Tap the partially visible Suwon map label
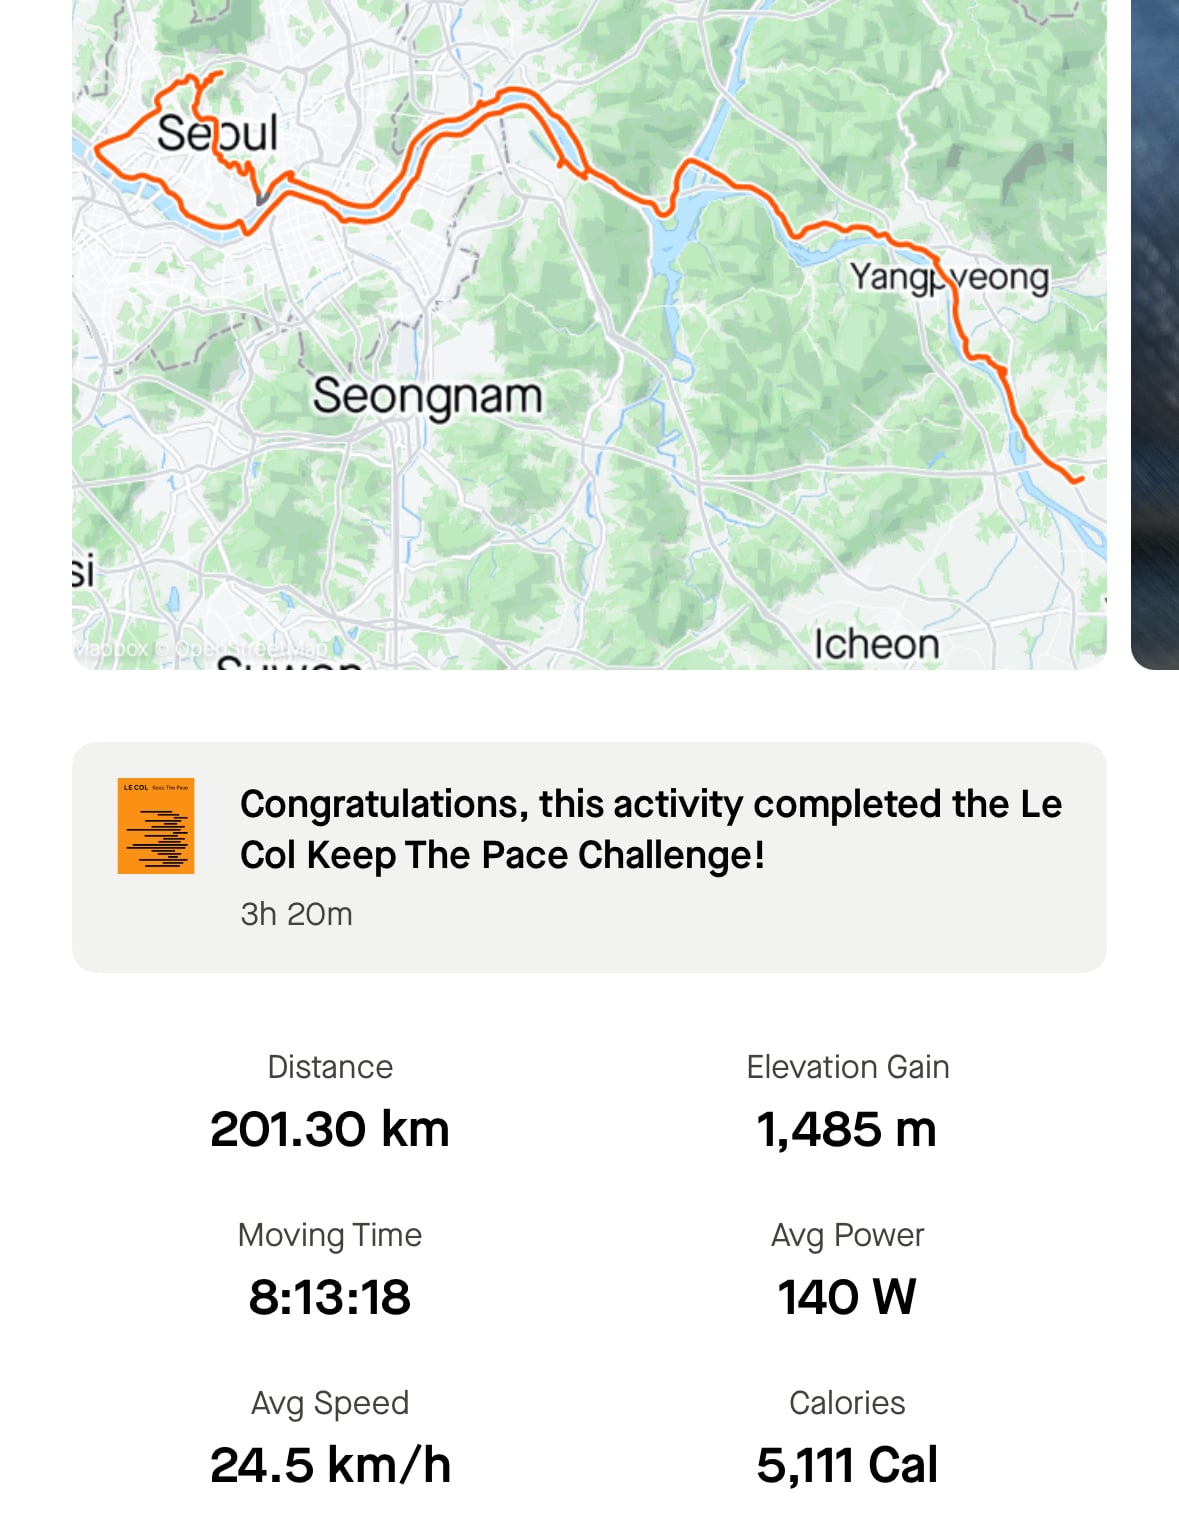The height and width of the screenshot is (1523, 1179). (290, 662)
